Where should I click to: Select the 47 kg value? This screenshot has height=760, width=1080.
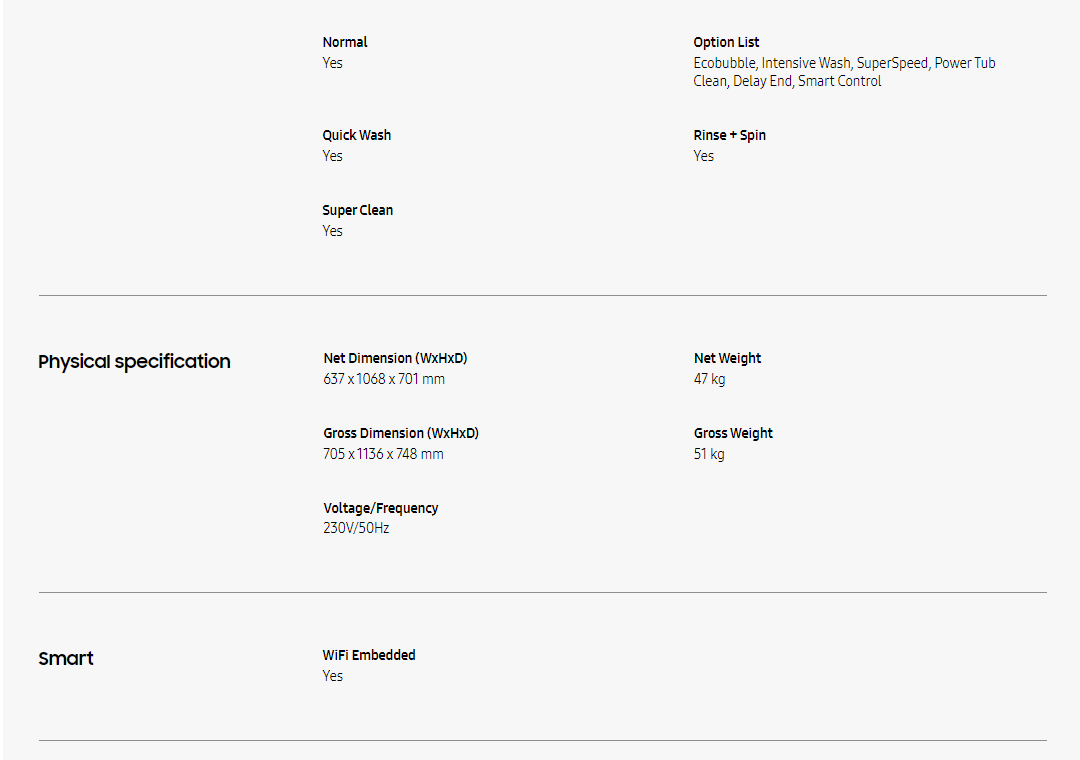click(709, 379)
